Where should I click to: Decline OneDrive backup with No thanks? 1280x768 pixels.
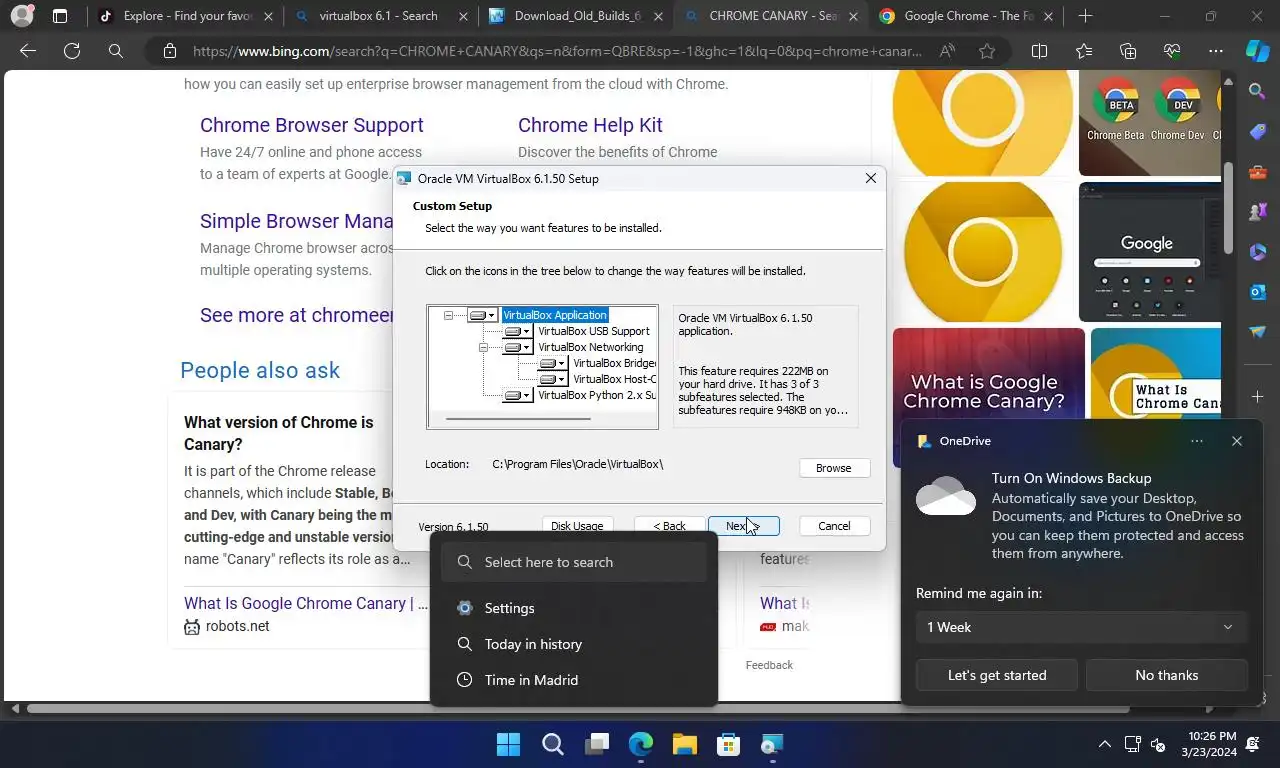click(x=1167, y=675)
